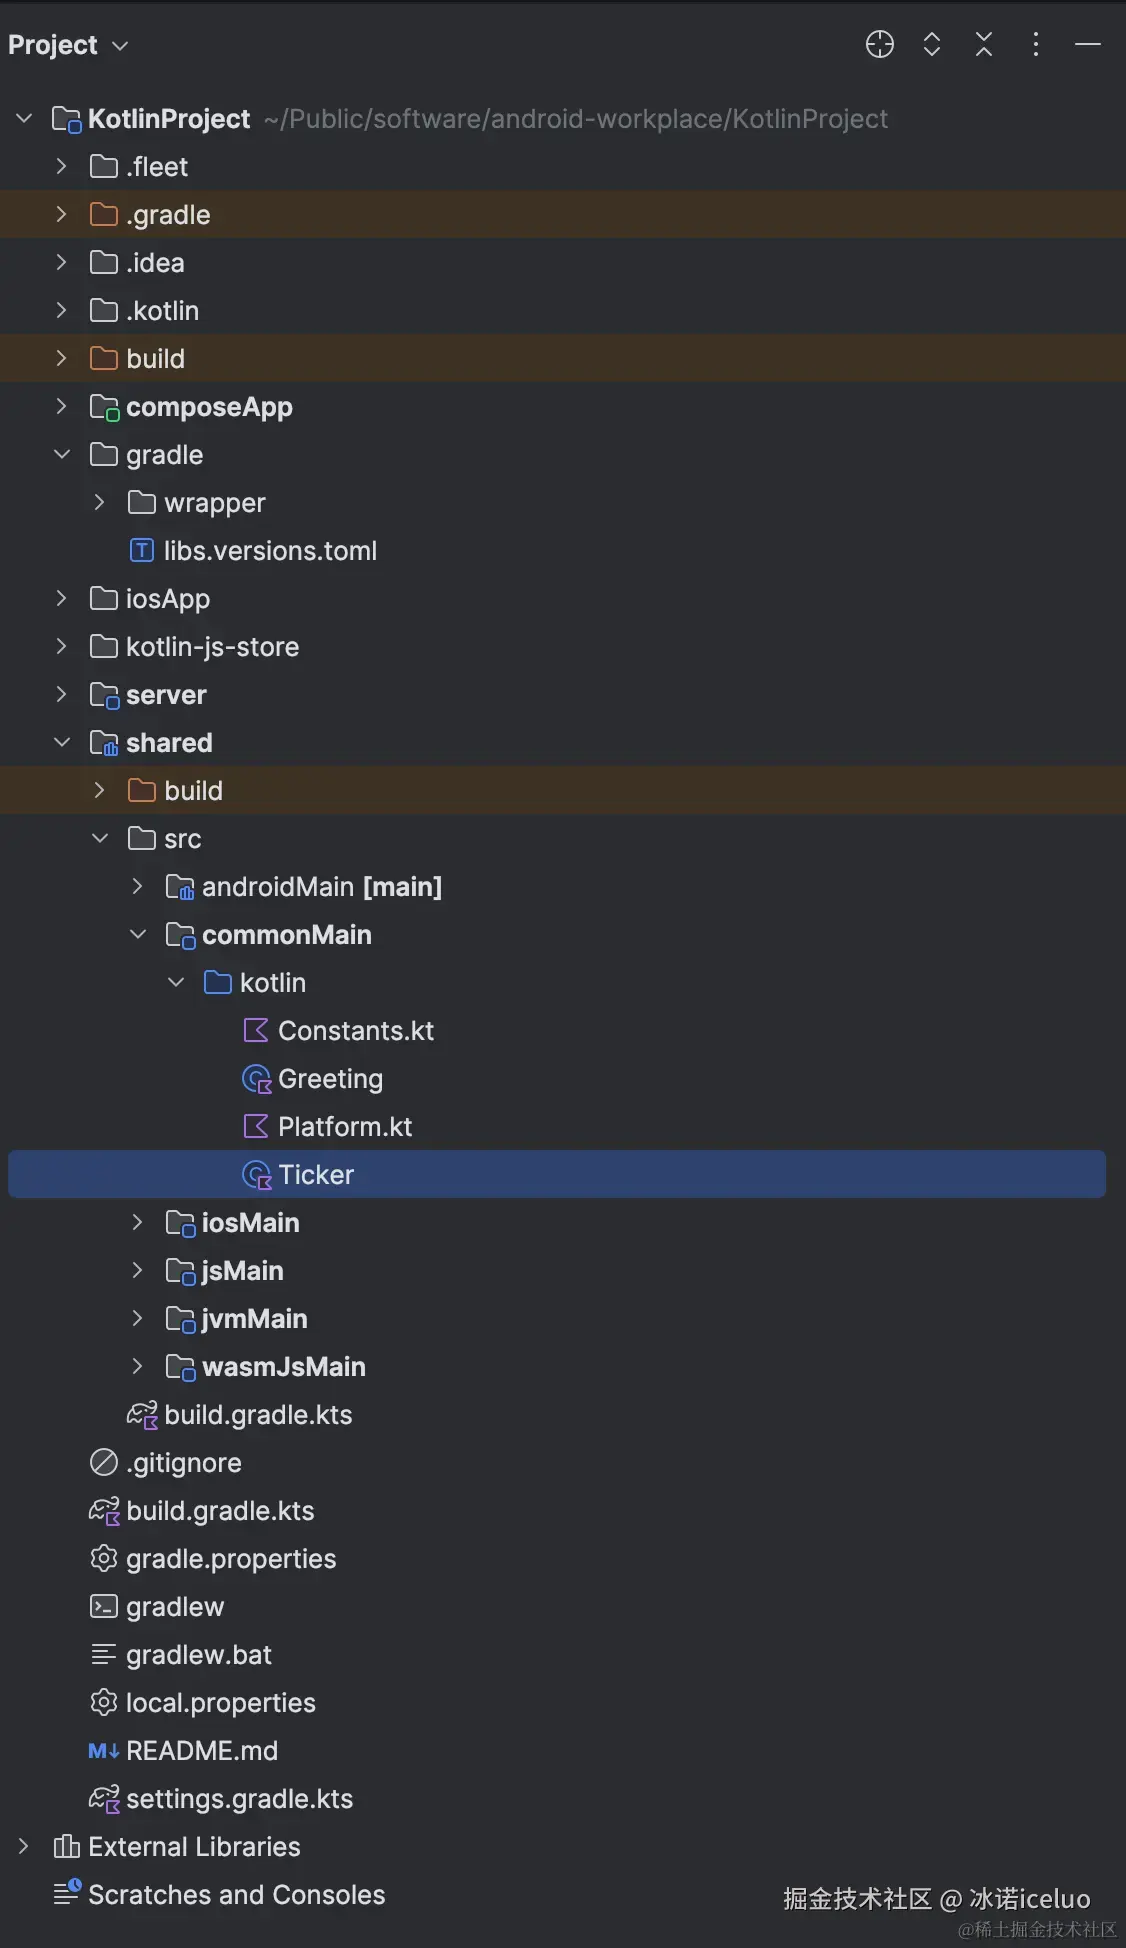The width and height of the screenshot is (1126, 1948).
Task: Select the Ticker class file
Action: point(316,1175)
